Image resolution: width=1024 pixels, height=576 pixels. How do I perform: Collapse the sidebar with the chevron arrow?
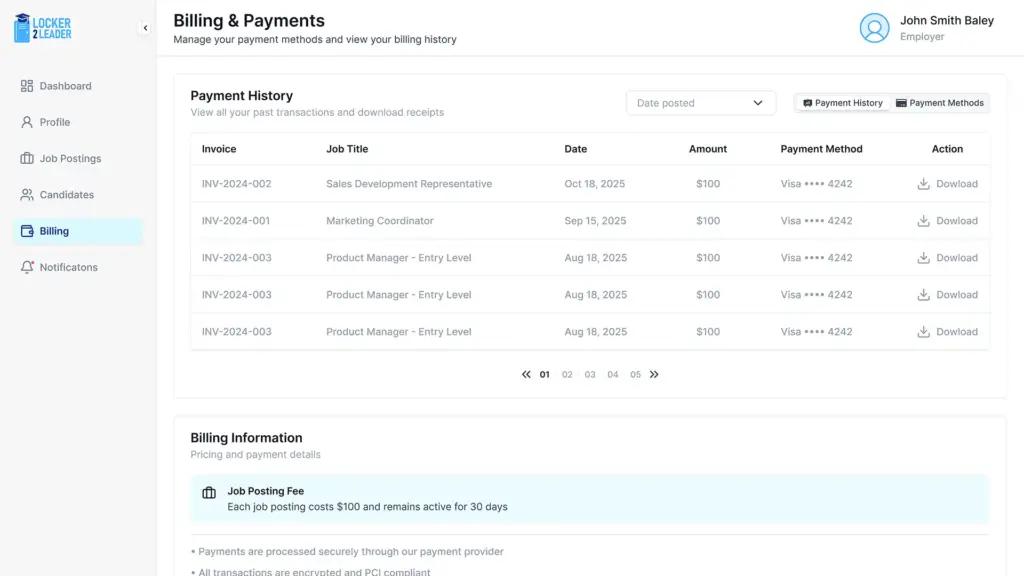tap(145, 28)
